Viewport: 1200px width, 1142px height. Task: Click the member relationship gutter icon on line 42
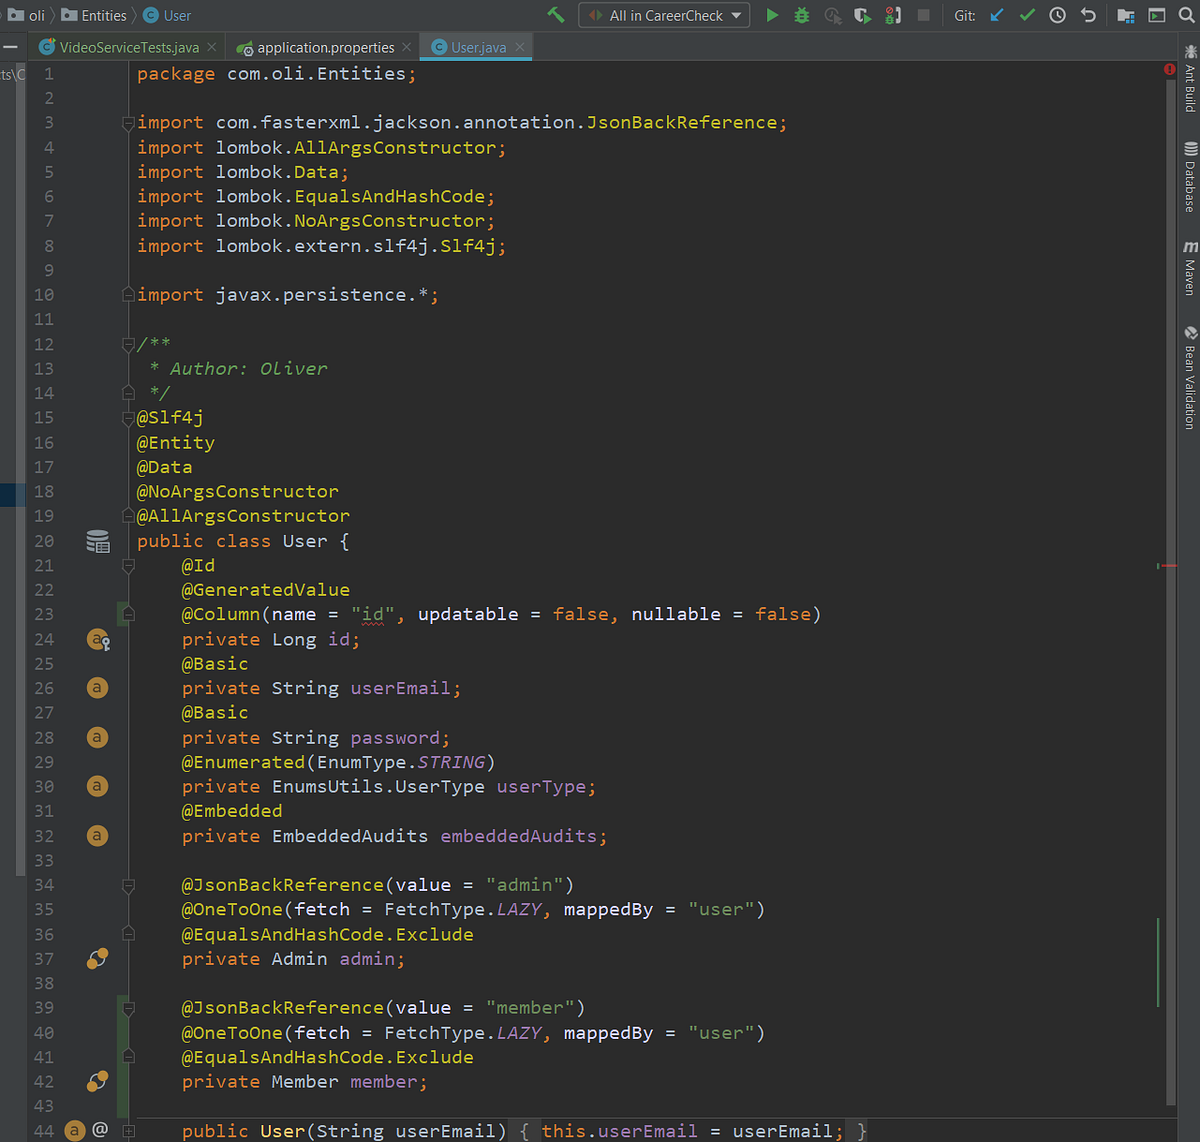pyautogui.click(x=97, y=1081)
